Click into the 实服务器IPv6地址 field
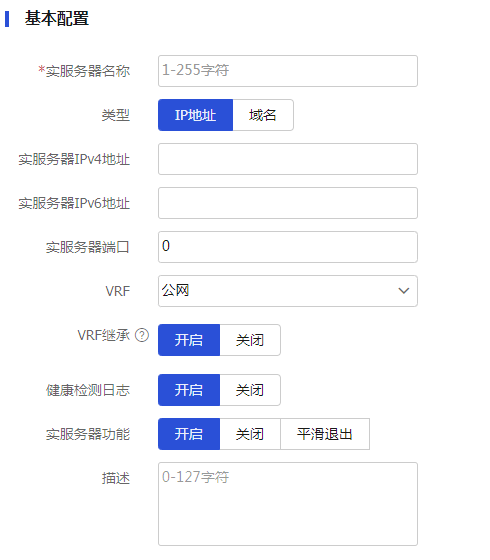This screenshot has width=490, height=560. coord(288,203)
